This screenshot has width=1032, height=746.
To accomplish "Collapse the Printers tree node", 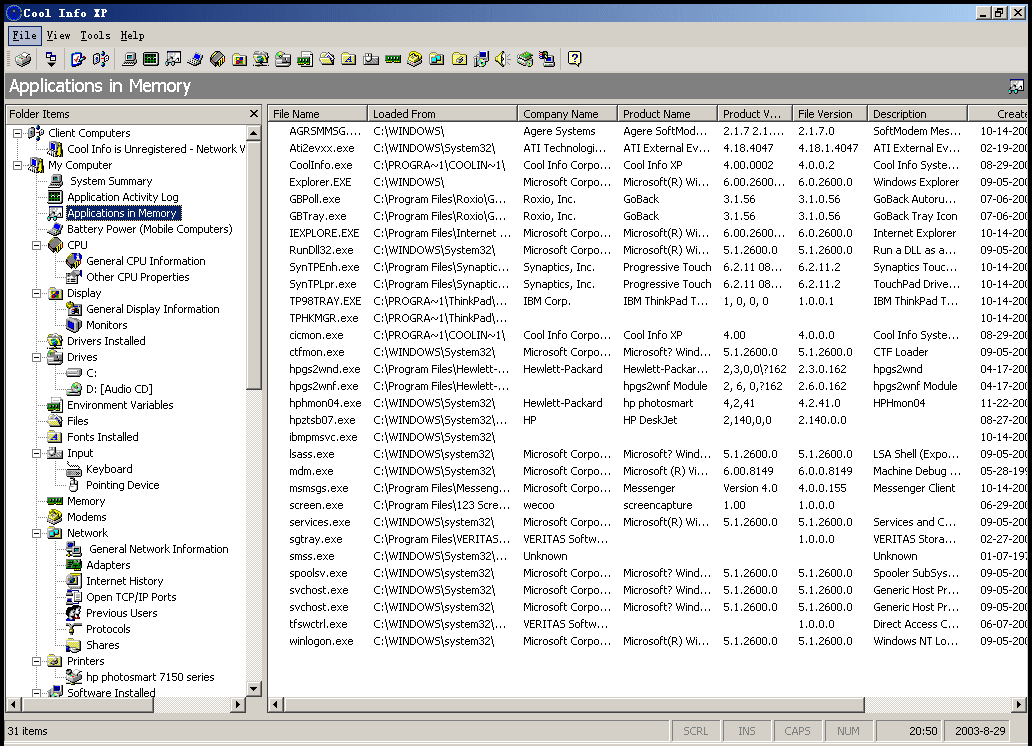I will point(37,661).
